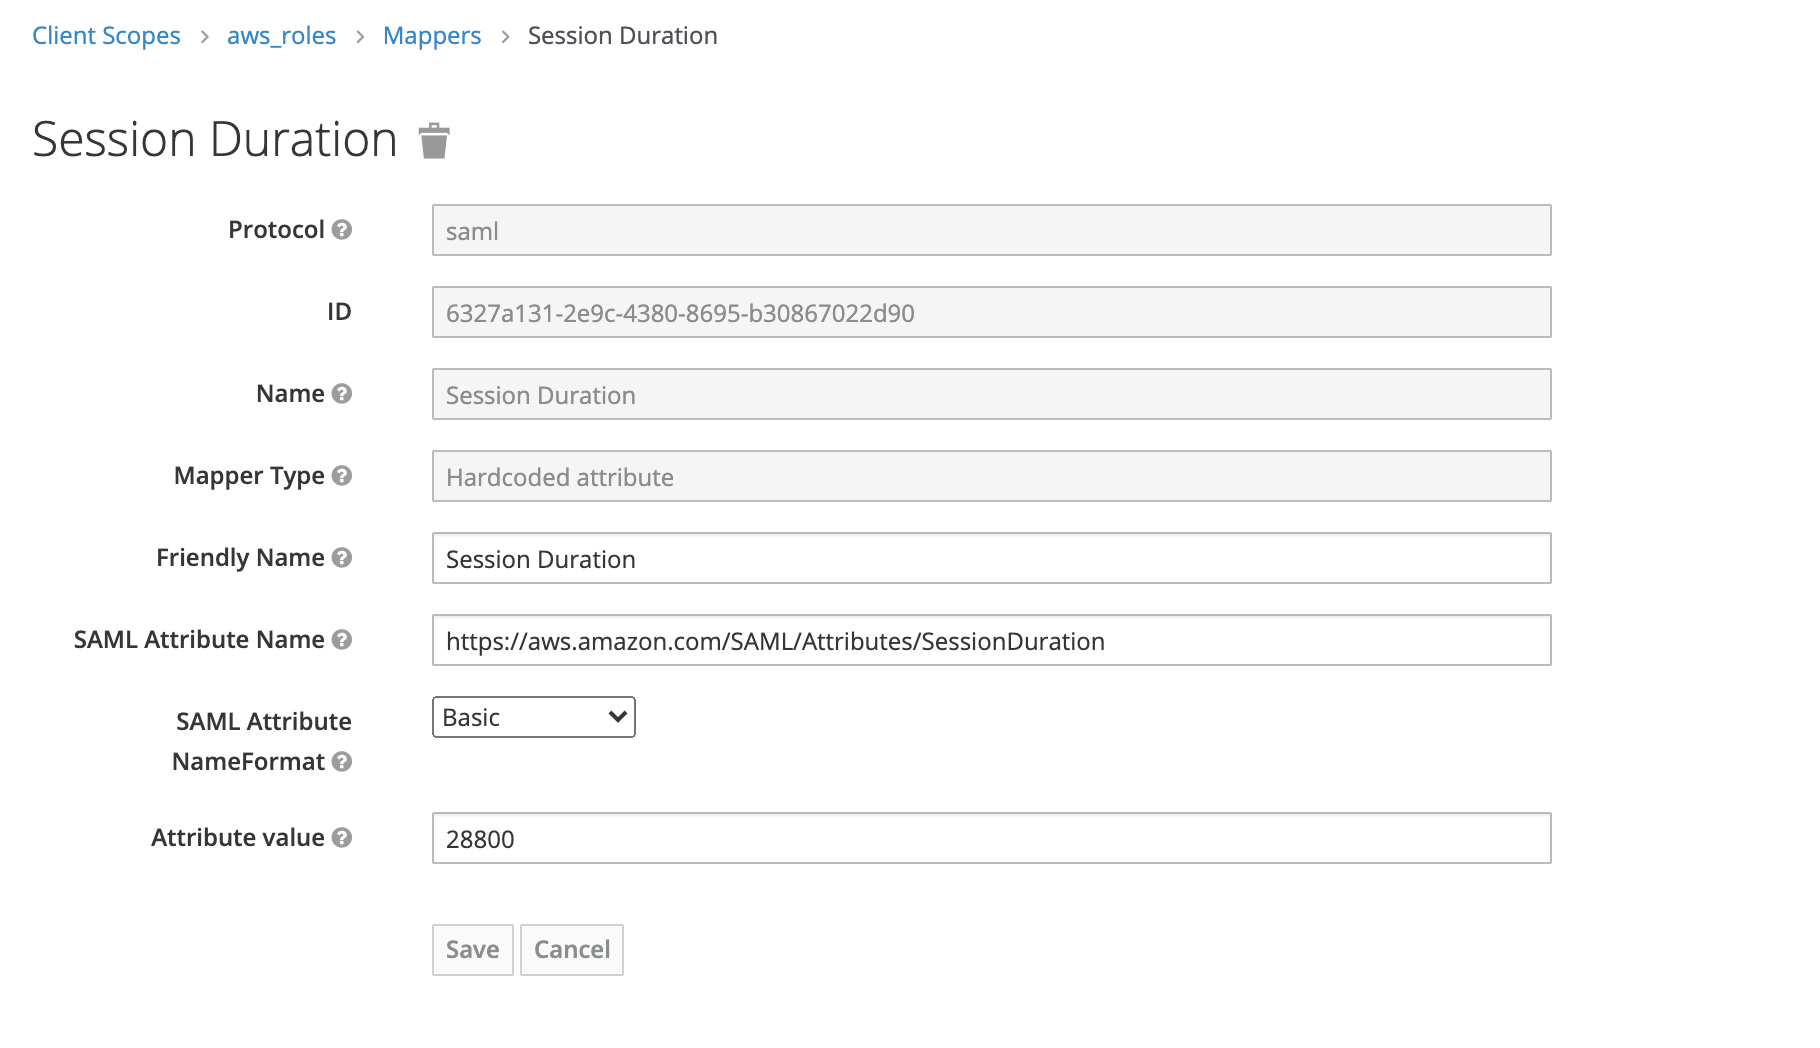This screenshot has height=1048, width=1820.
Task: Save the mapper settings
Action: [x=473, y=950]
